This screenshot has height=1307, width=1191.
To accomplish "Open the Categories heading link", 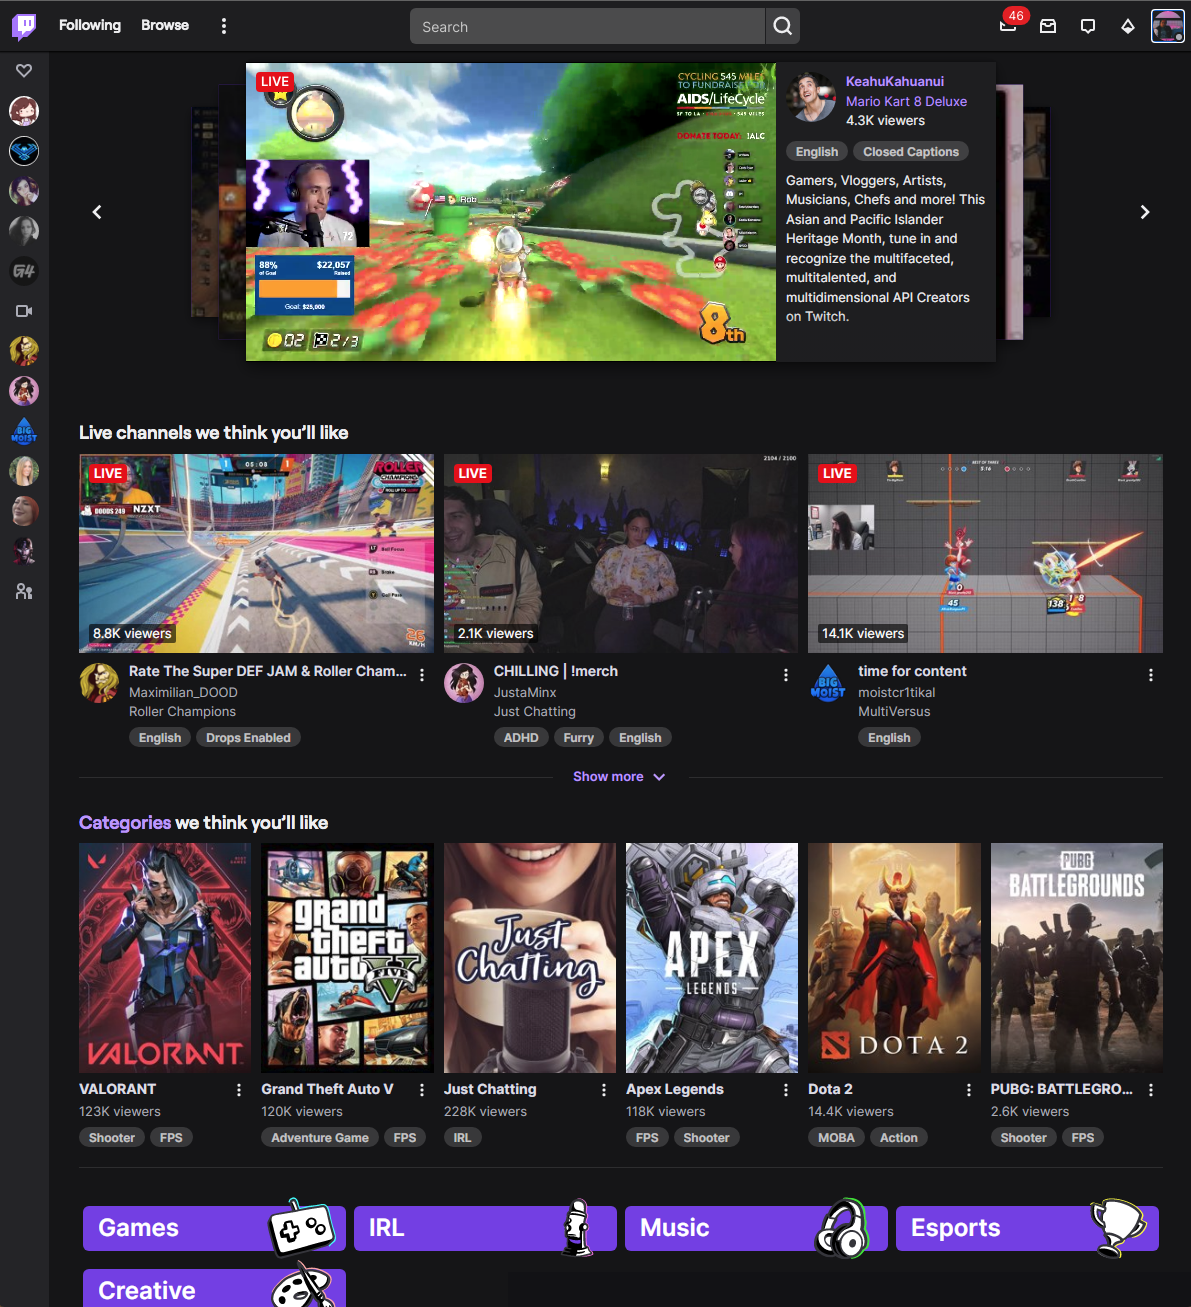I will 125,822.
